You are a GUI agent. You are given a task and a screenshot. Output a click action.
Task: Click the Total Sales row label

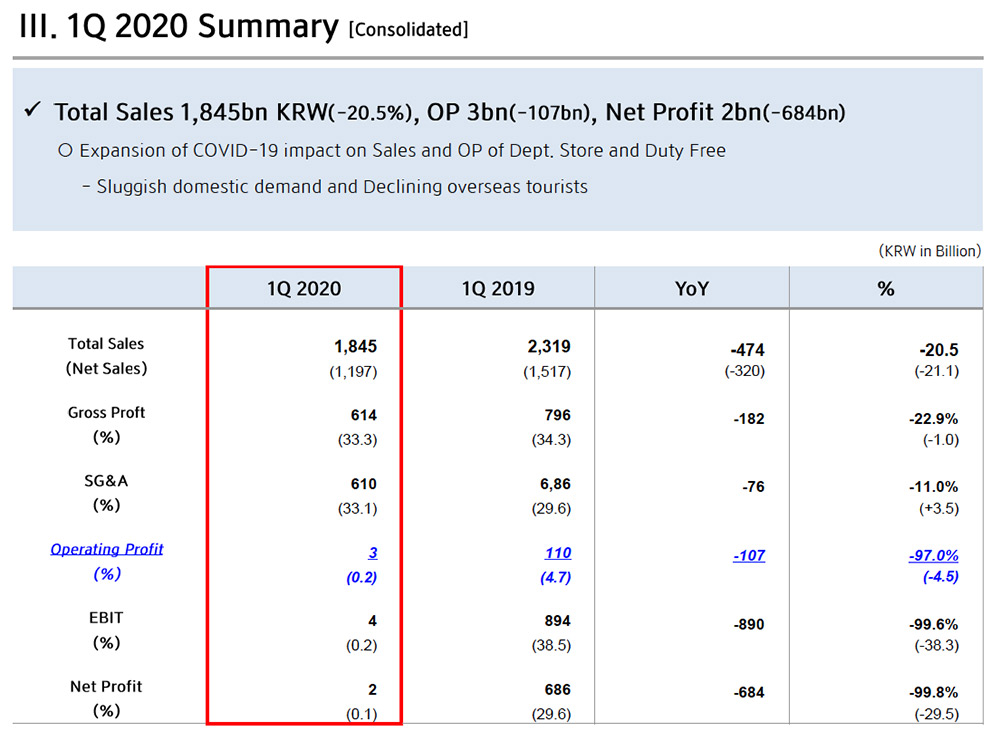pyautogui.click(x=106, y=343)
